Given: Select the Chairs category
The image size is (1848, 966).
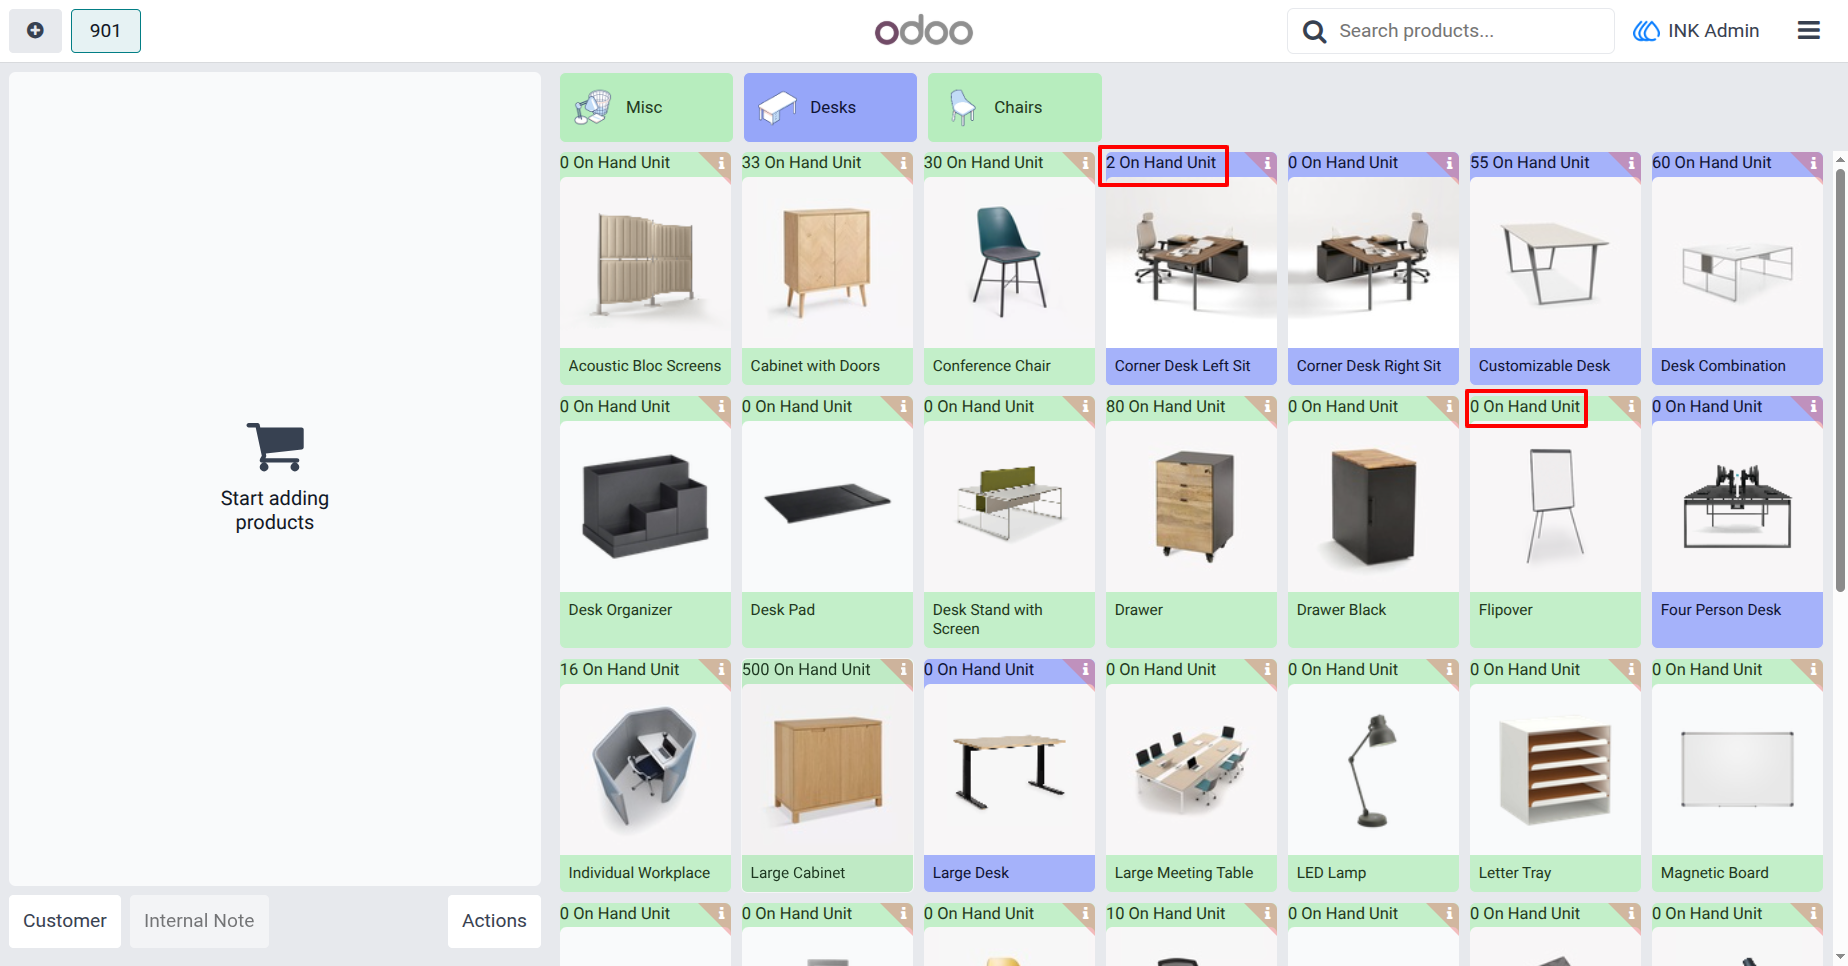Looking at the screenshot, I should click(x=1014, y=107).
